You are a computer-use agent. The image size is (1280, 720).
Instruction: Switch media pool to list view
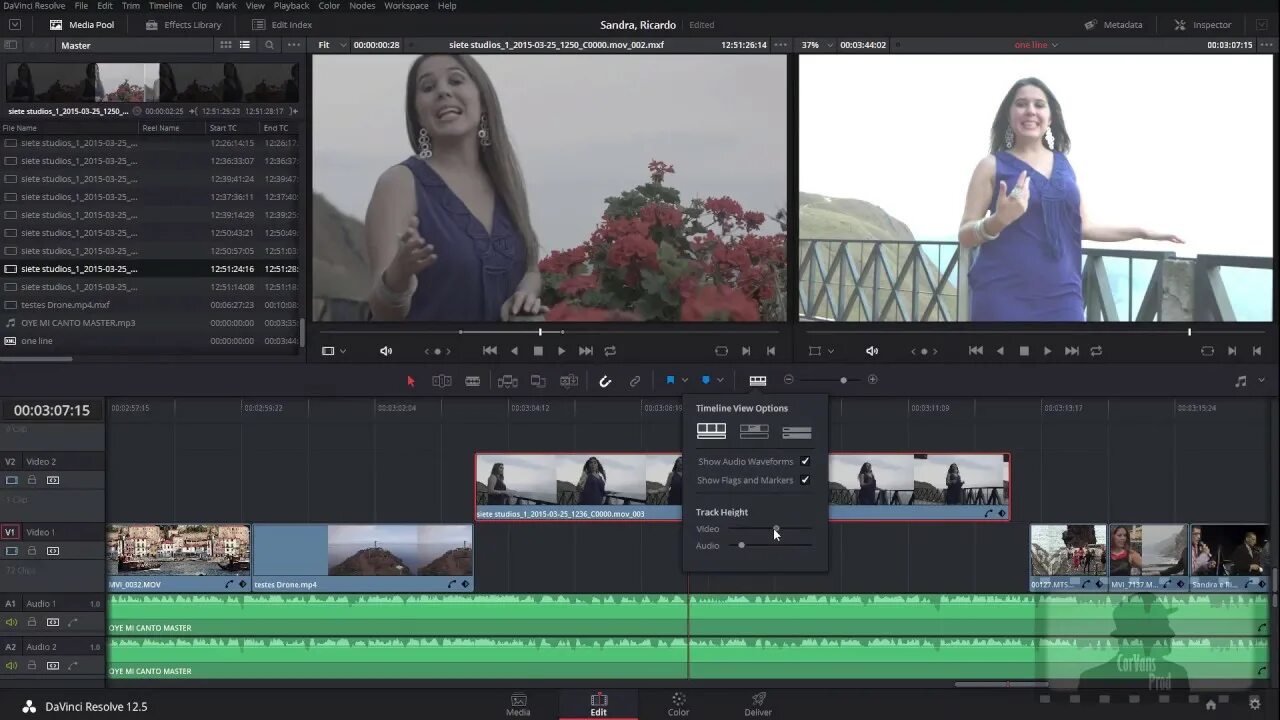click(x=245, y=45)
